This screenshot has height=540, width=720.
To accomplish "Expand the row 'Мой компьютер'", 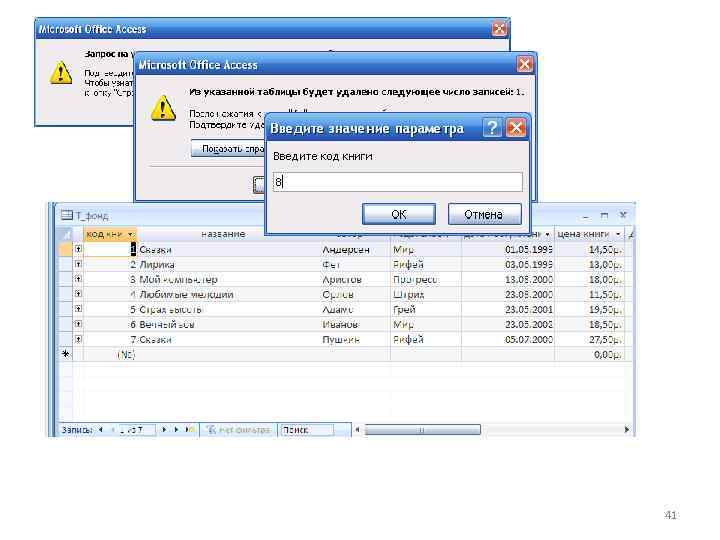I will pyautogui.click(x=79, y=279).
